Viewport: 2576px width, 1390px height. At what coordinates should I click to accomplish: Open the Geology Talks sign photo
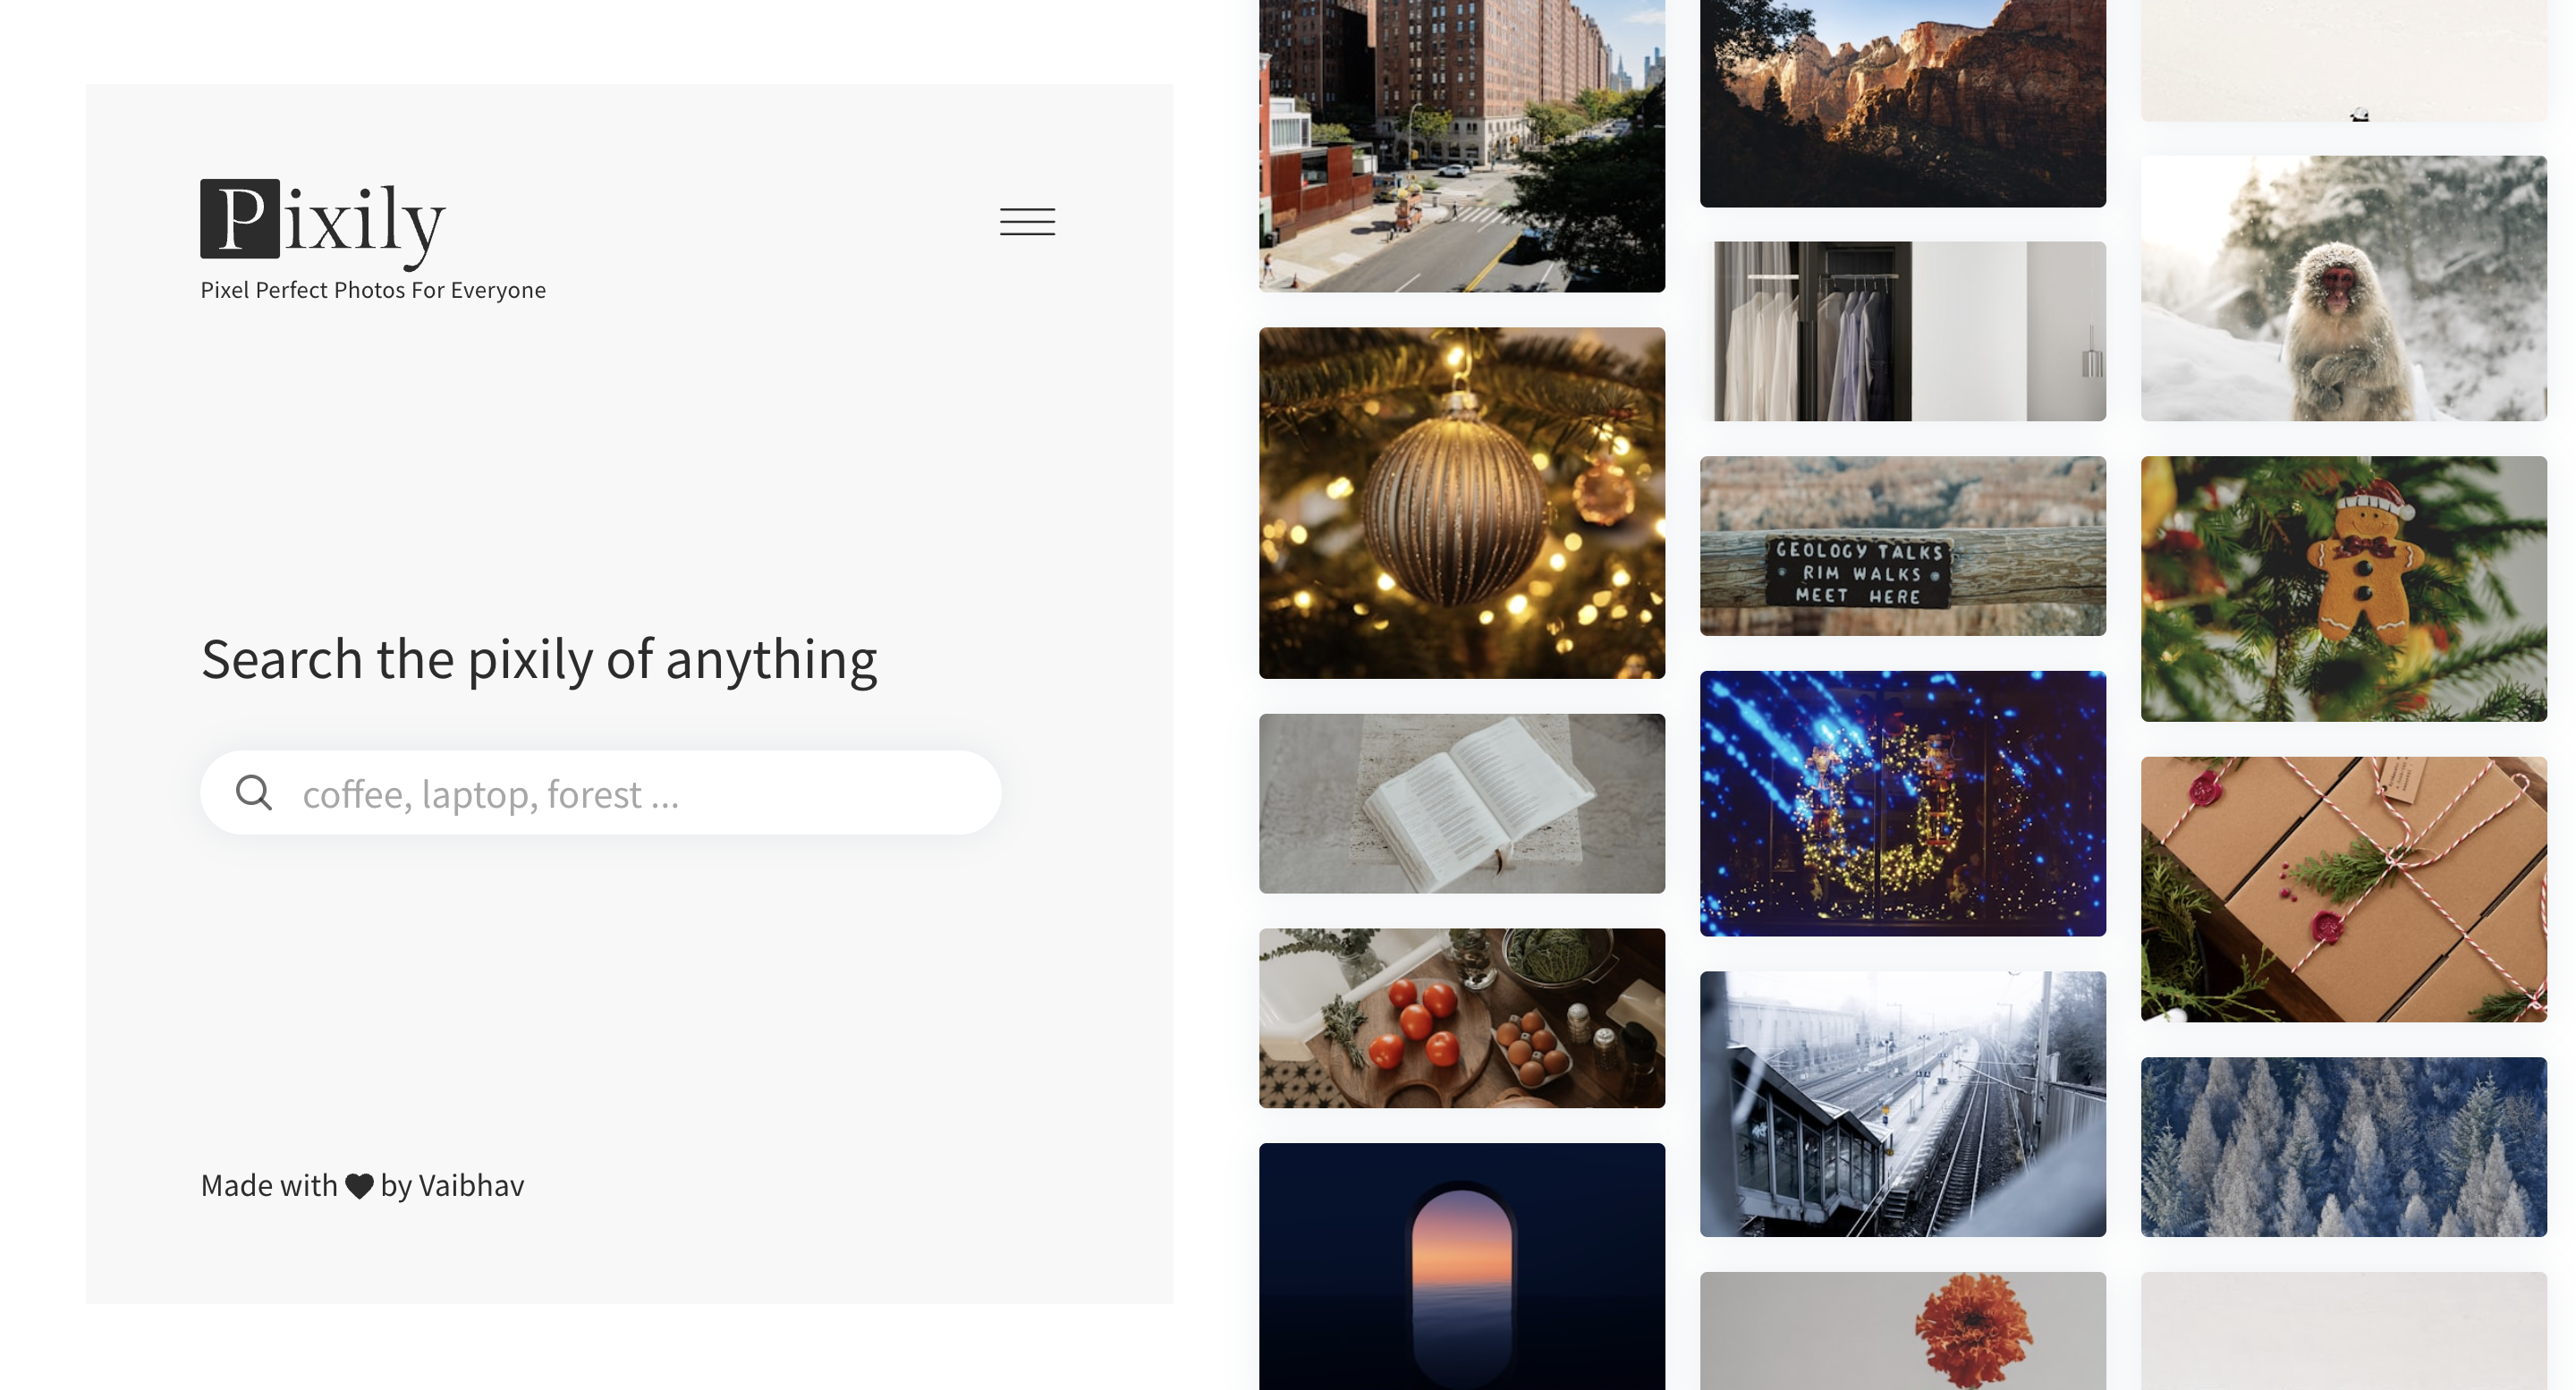1903,546
